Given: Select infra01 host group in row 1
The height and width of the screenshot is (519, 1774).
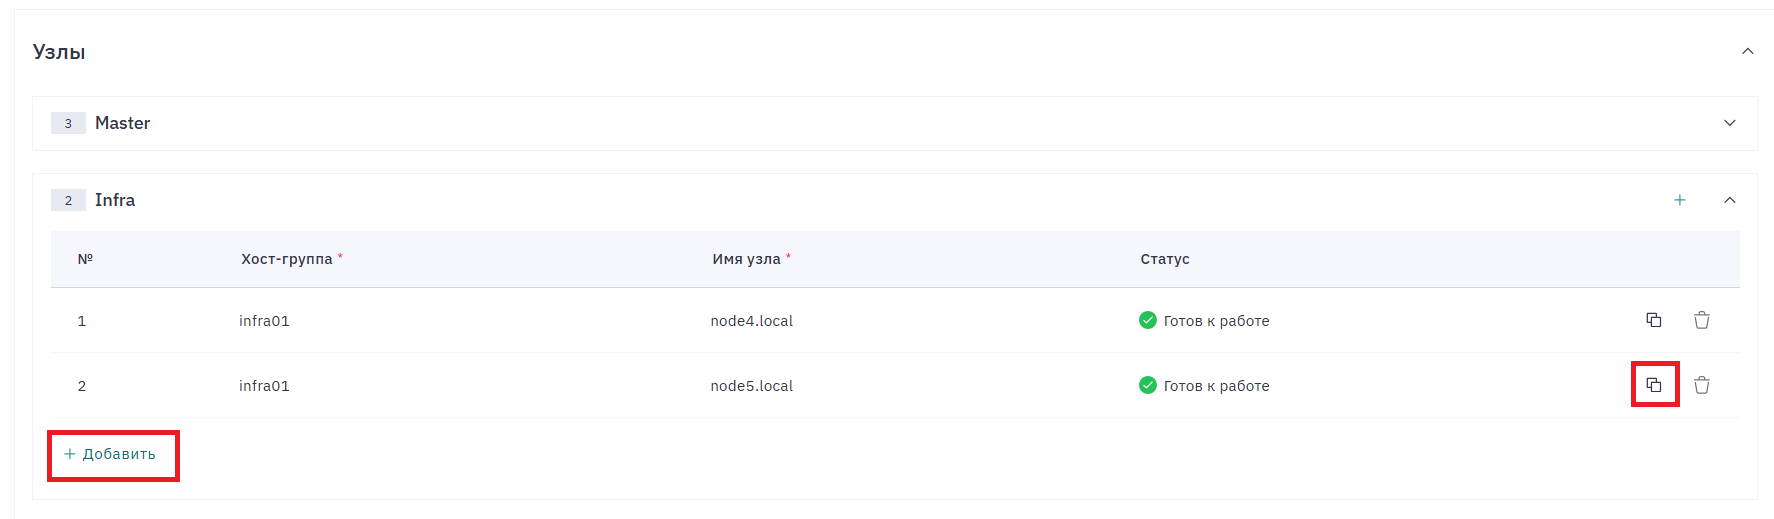Looking at the screenshot, I should click(x=264, y=321).
